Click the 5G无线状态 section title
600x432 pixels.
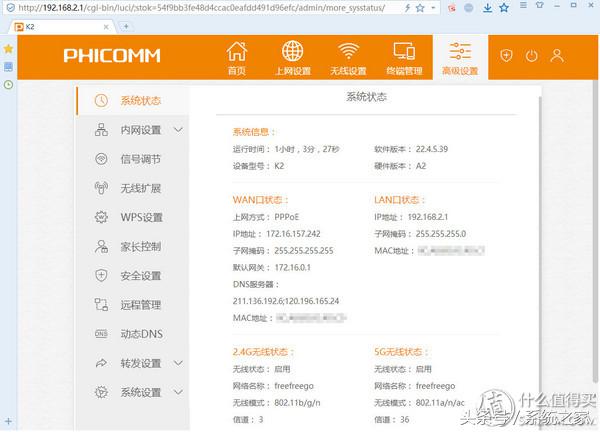[x=401, y=352]
